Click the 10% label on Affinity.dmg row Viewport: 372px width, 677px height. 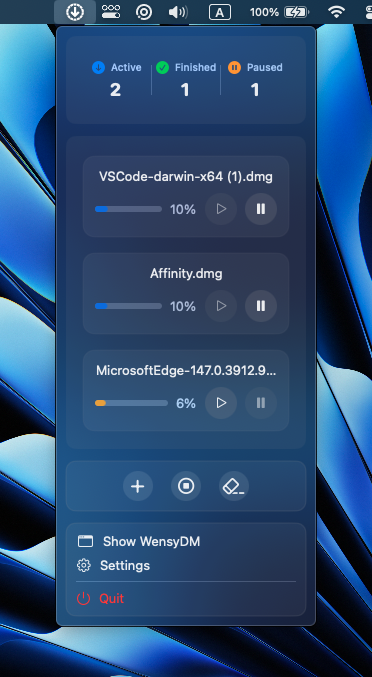coord(183,306)
